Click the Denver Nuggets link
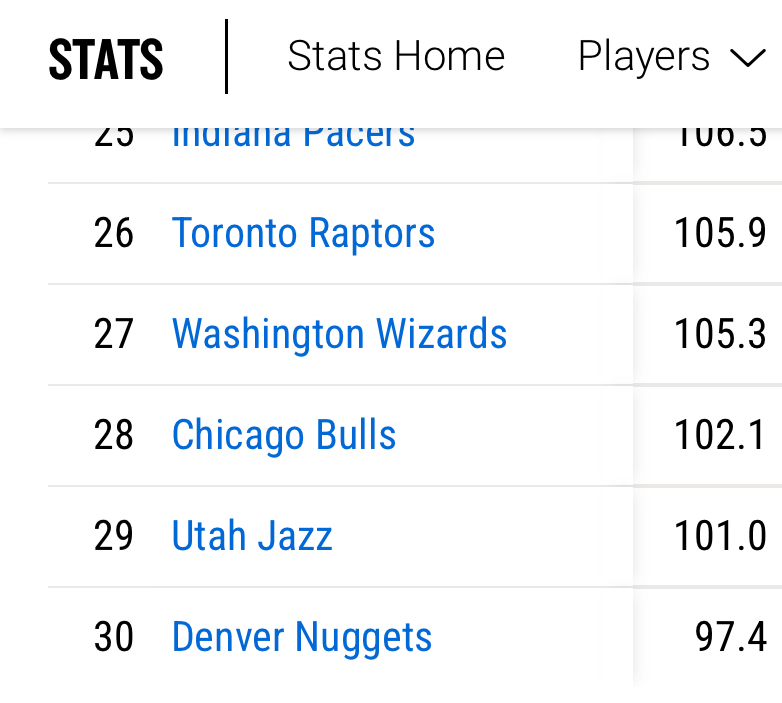Image resolution: width=782 pixels, height=703 pixels. 302,637
